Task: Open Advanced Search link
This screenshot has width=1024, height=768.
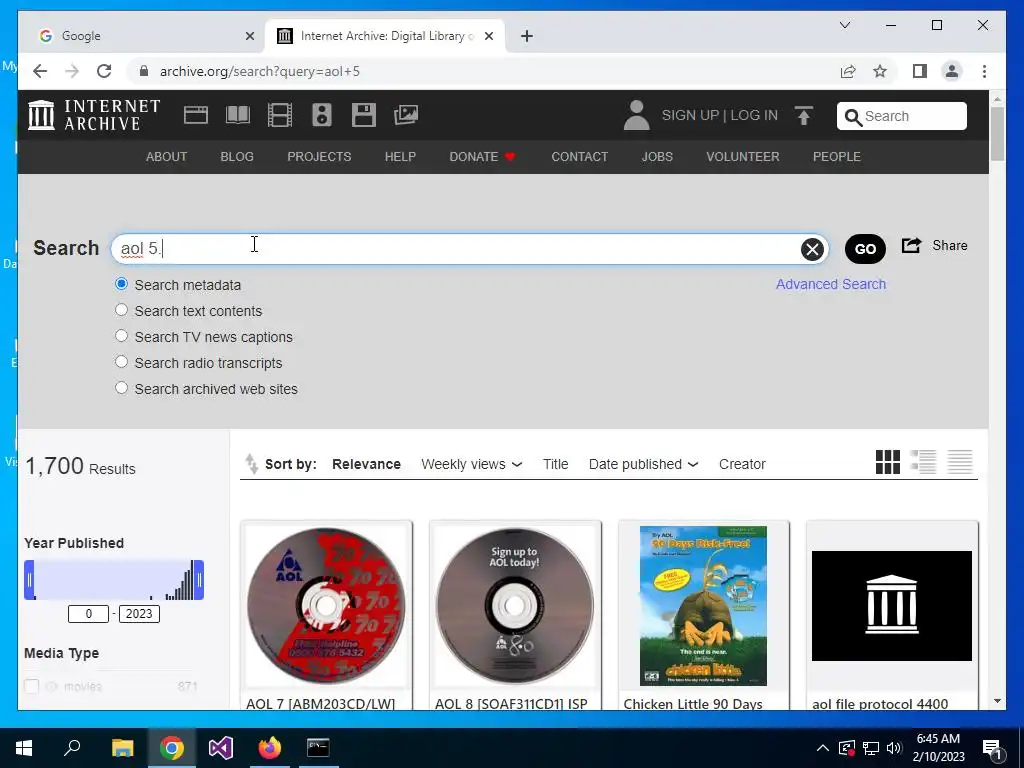Action: click(x=831, y=284)
